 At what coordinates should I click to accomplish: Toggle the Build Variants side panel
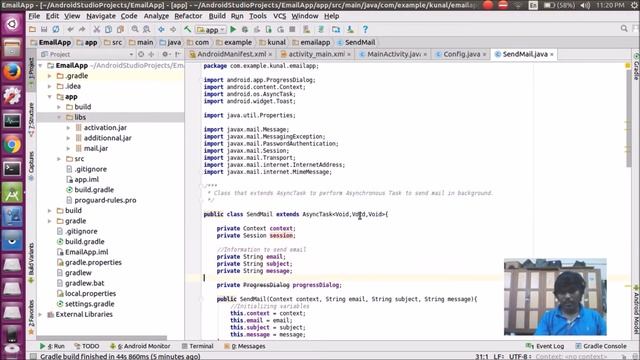pyautogui.click(x=31, y=262)
